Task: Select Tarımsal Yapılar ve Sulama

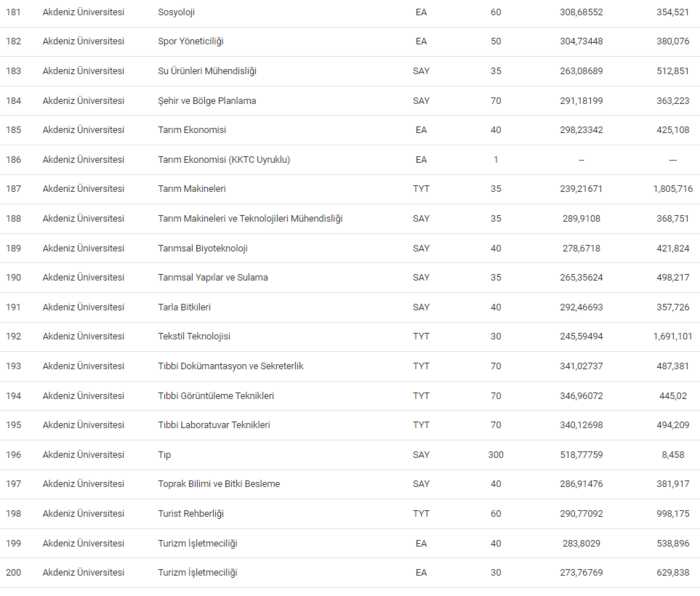Action: (213, 277)
